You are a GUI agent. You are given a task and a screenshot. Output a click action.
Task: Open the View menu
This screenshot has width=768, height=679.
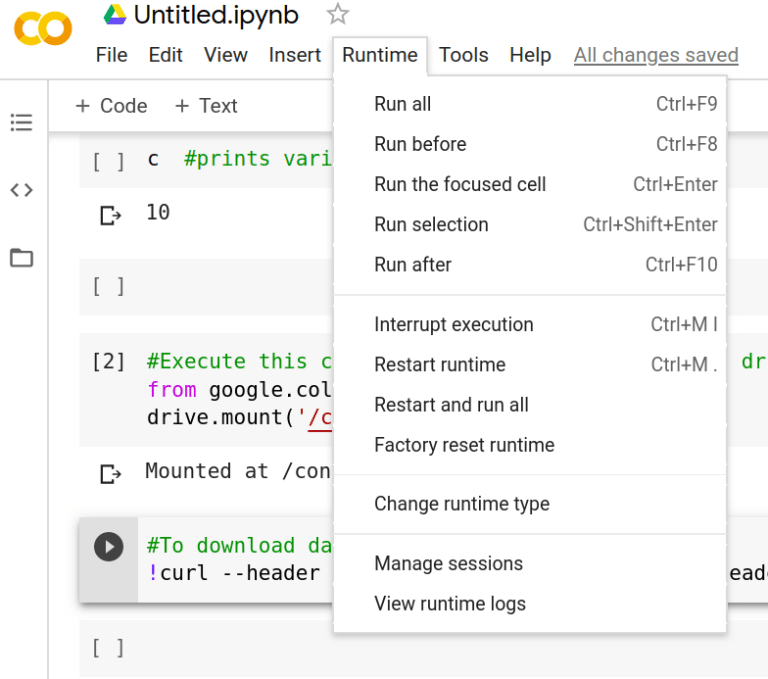(x=225, y=55)
